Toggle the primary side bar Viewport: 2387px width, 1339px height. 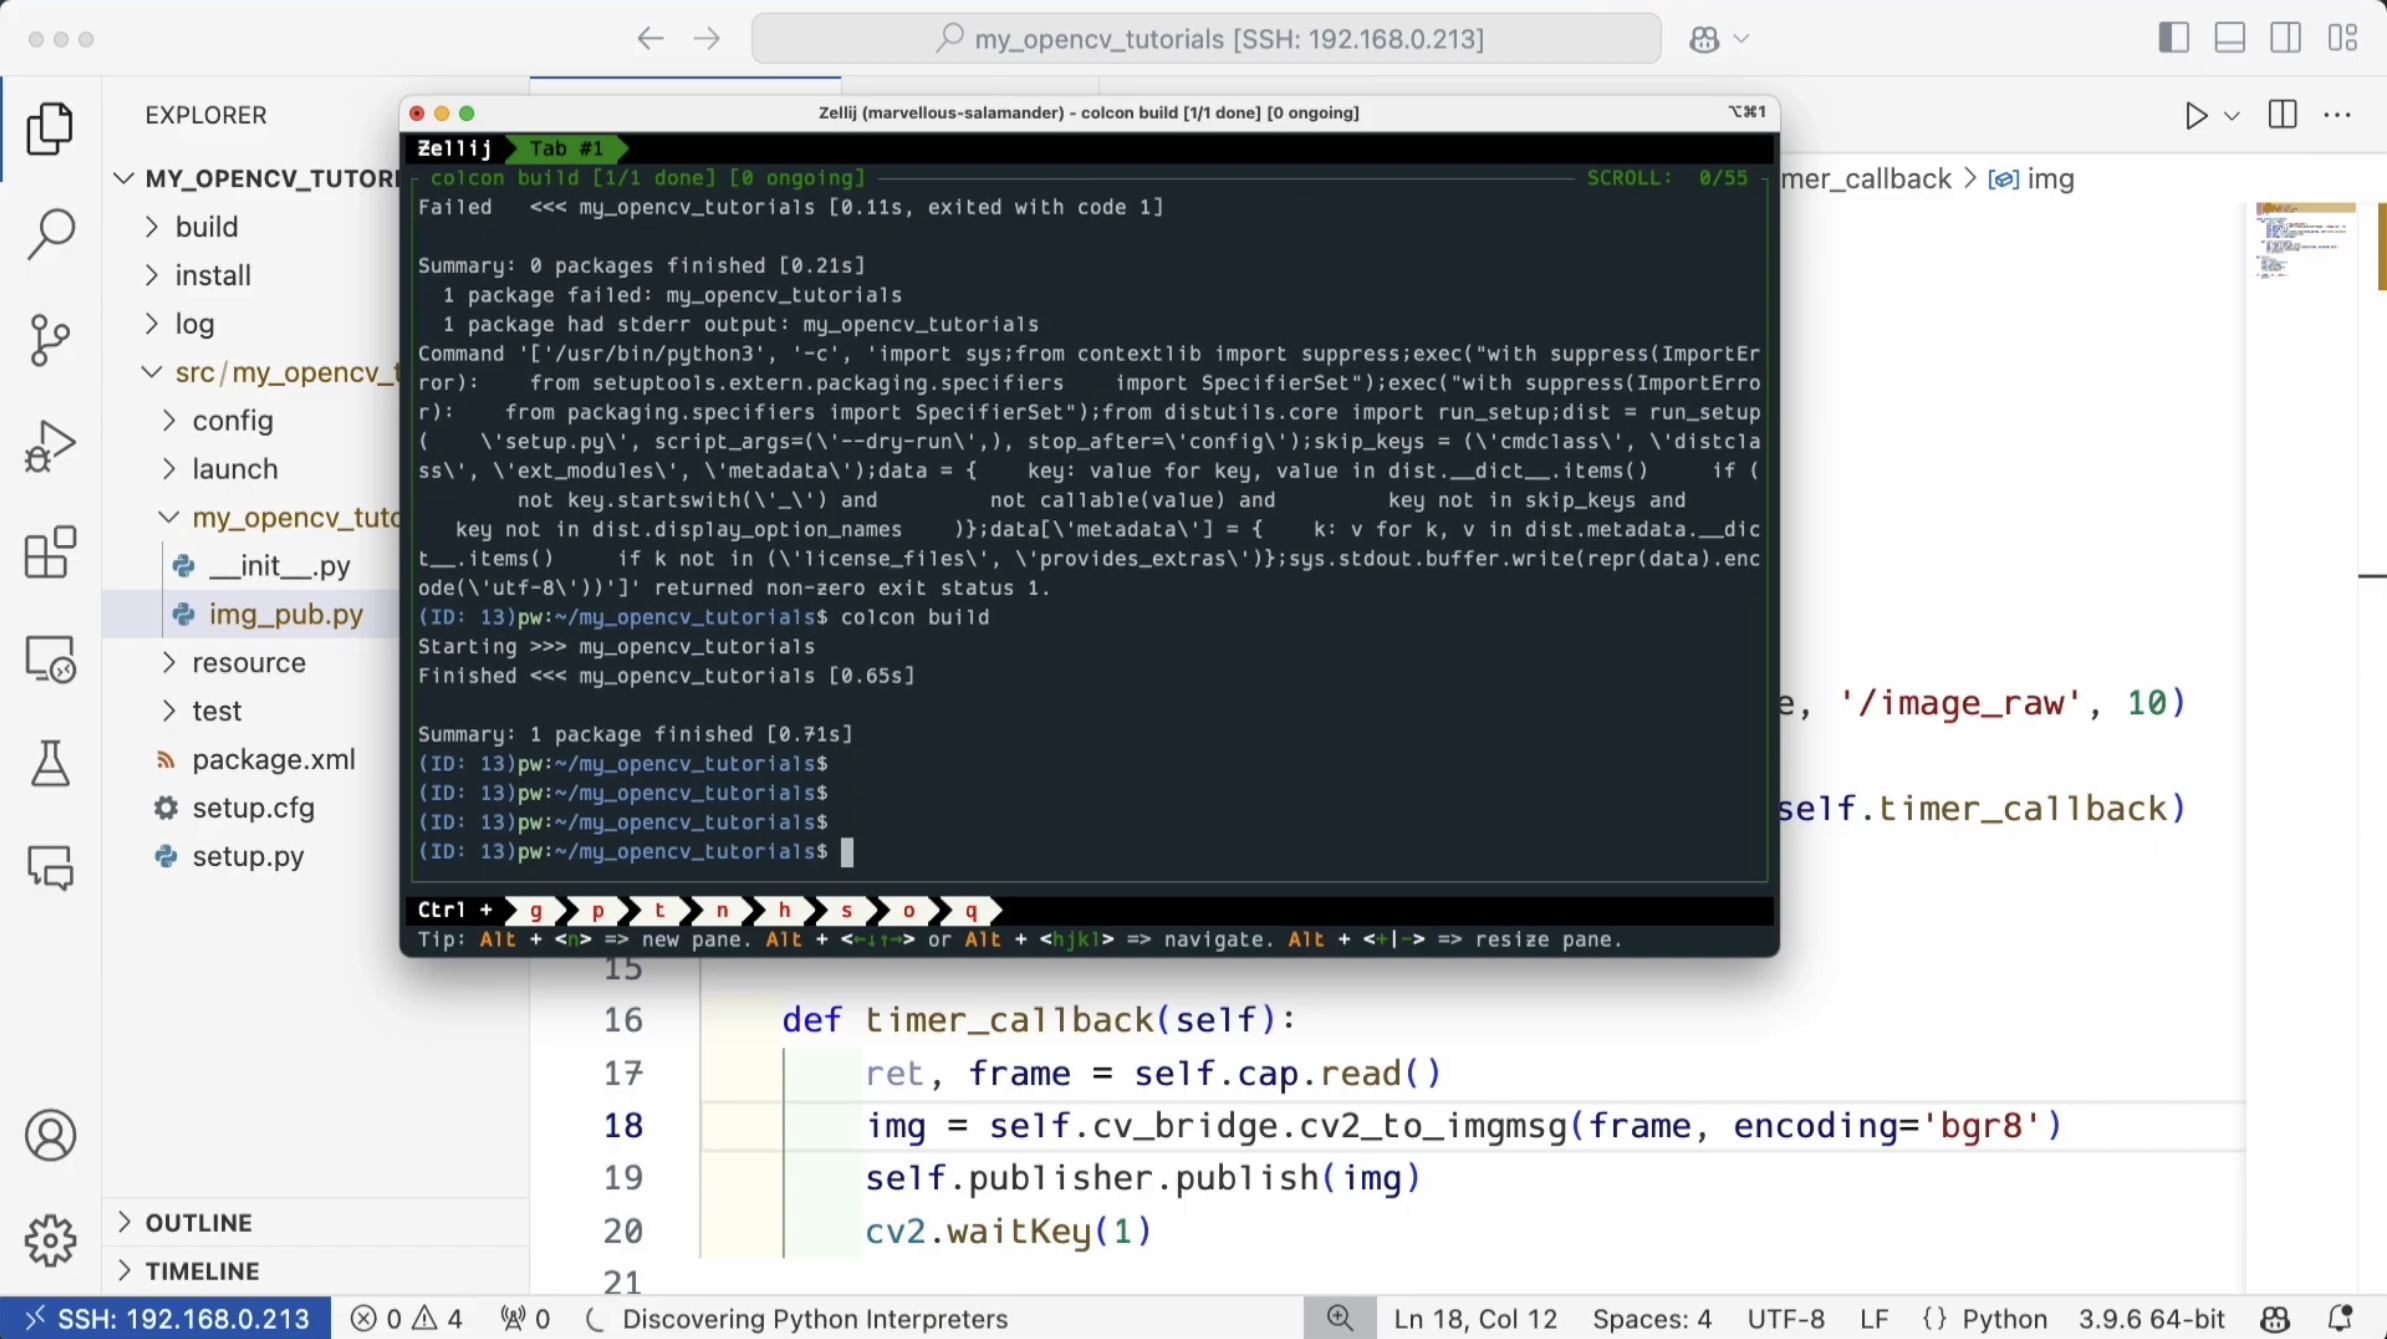point(2173,39)
